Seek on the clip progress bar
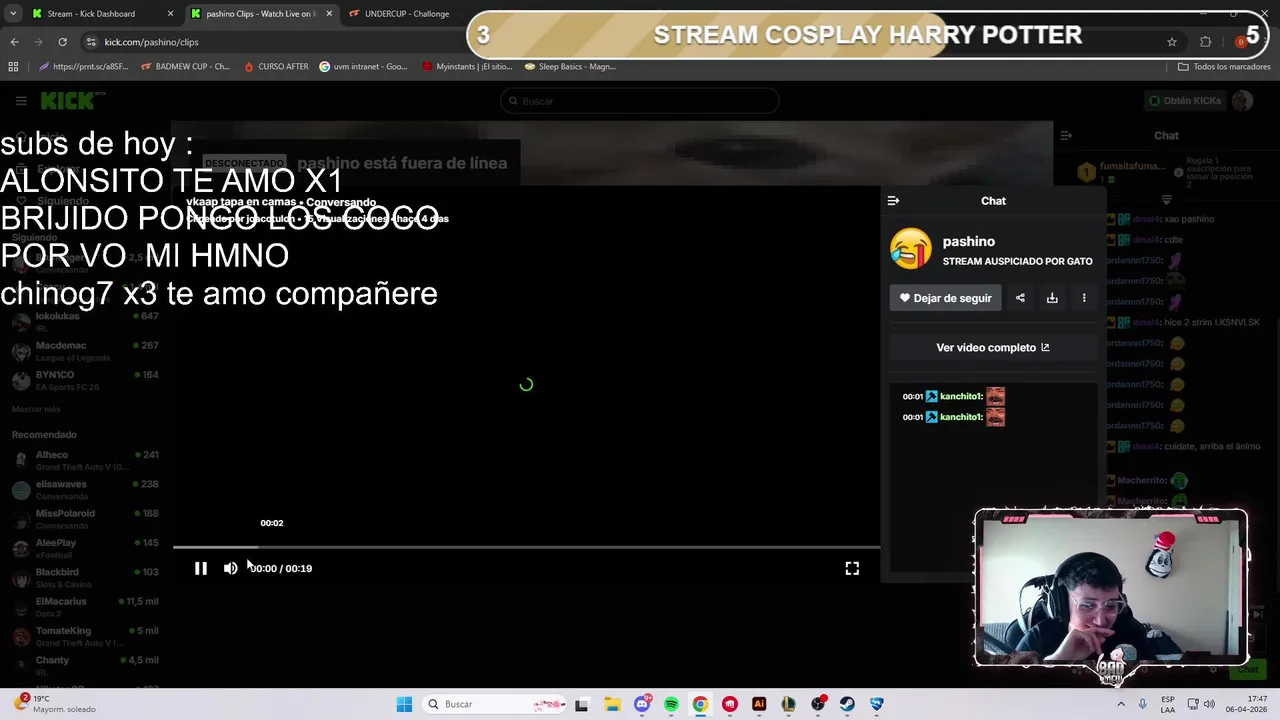This screenshot has width=1280, height=720. pos(526,547)
